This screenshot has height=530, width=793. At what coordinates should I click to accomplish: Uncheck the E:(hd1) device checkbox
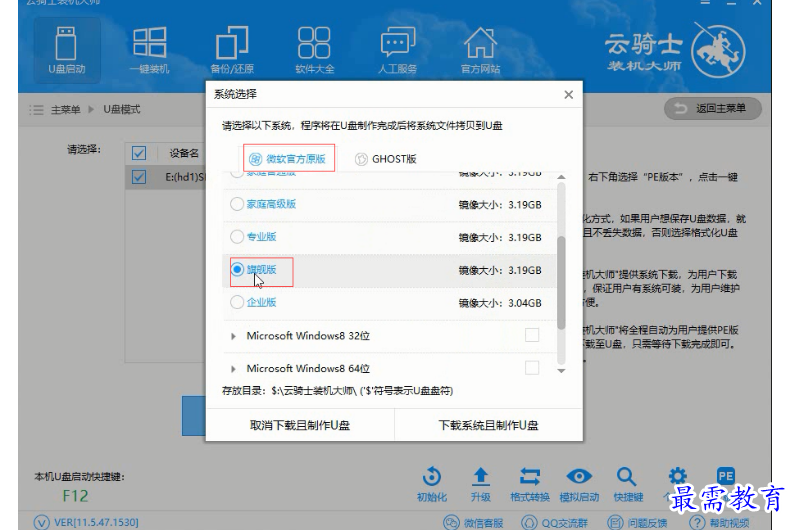click(x=139, y=177)
